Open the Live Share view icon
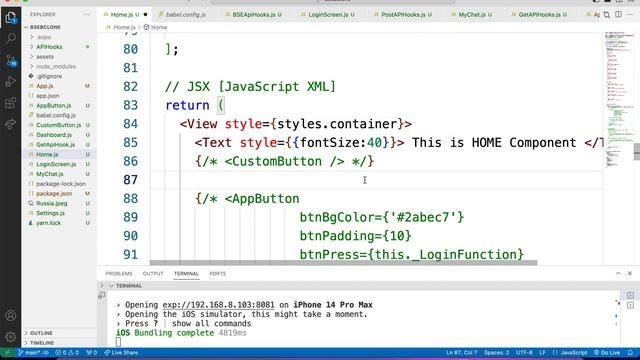Viewport: 640px width, 360px height. point(11,124)
